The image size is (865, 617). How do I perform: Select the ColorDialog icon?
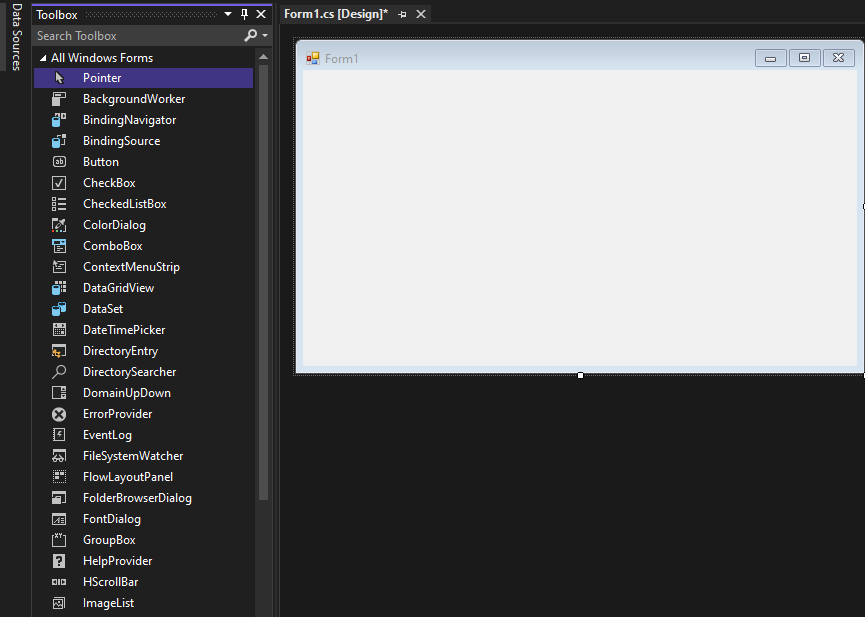[59, 225]
